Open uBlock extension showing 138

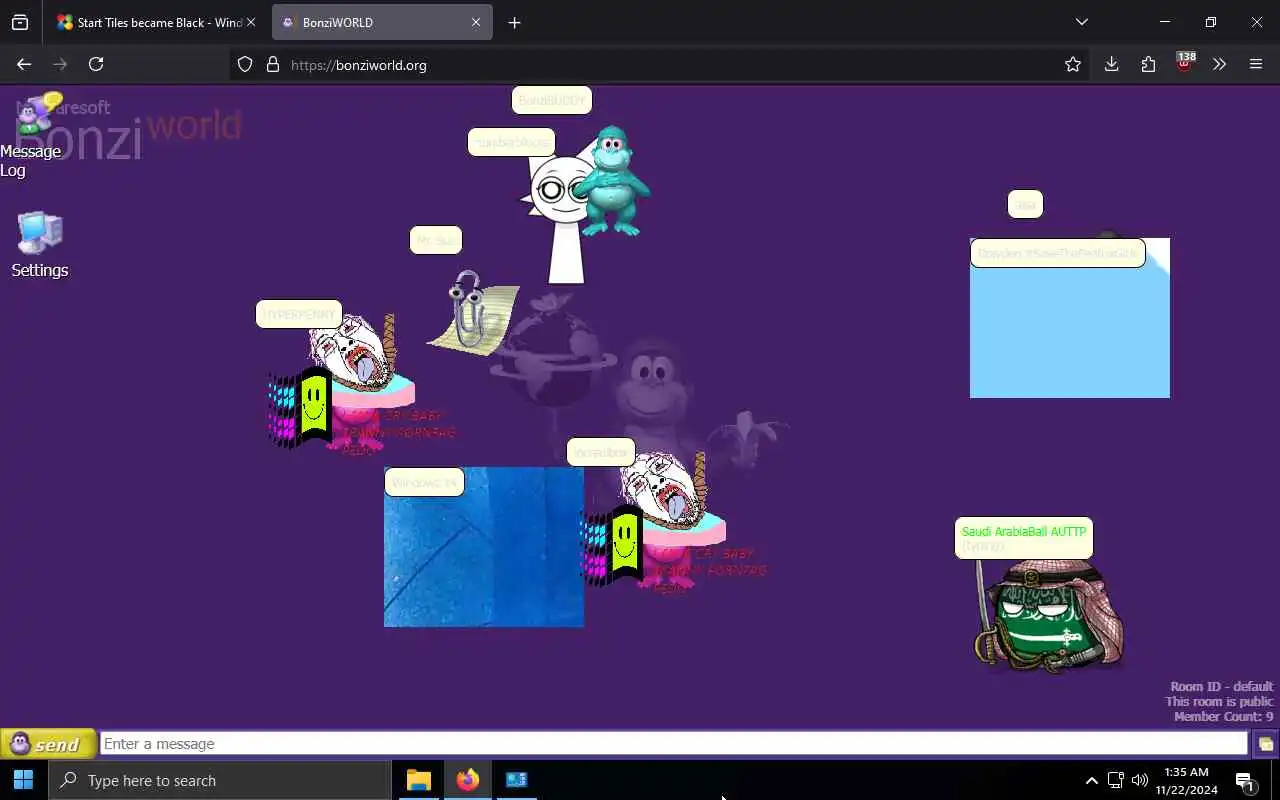click(x=1185, y=63)
